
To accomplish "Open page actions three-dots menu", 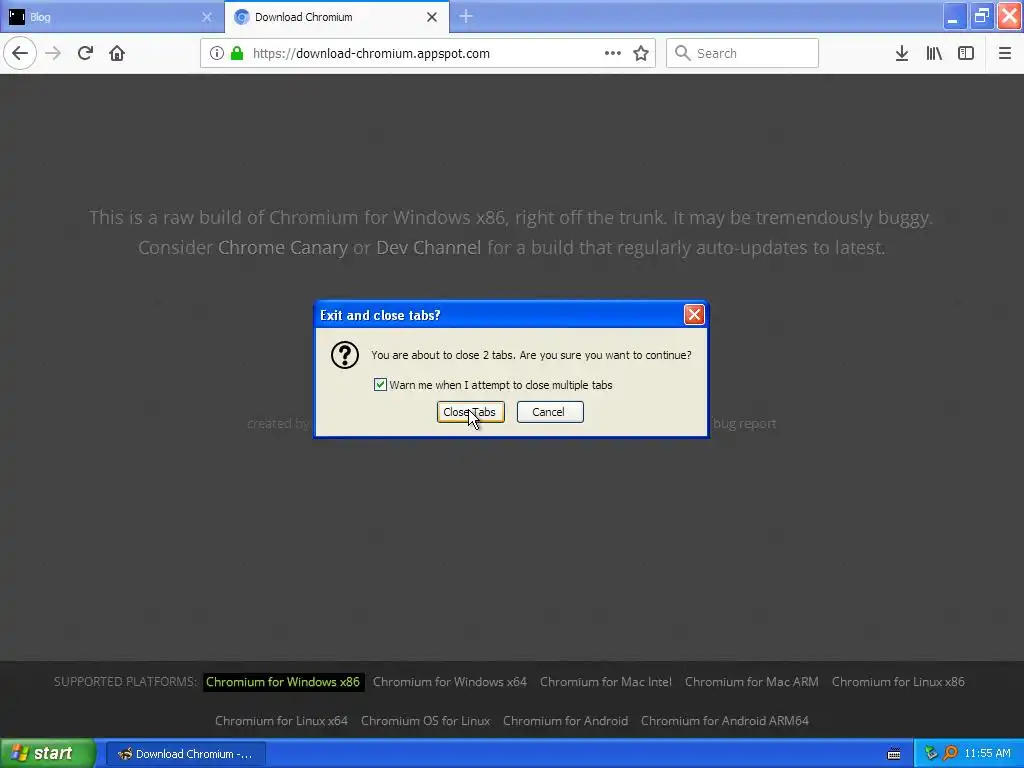I will click(x=613, y=53).
